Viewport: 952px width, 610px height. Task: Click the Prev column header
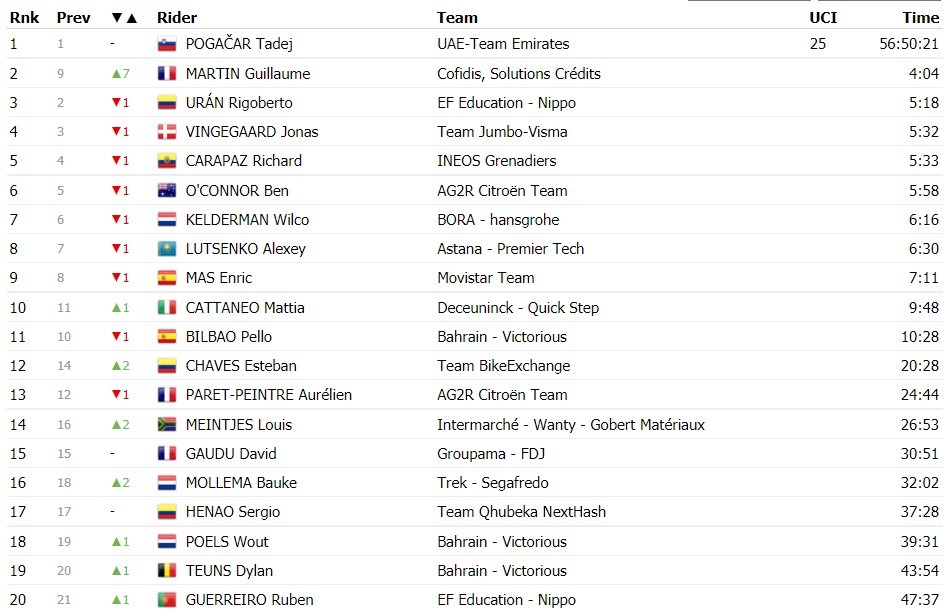pyautogui.click(x=73, y=18)
